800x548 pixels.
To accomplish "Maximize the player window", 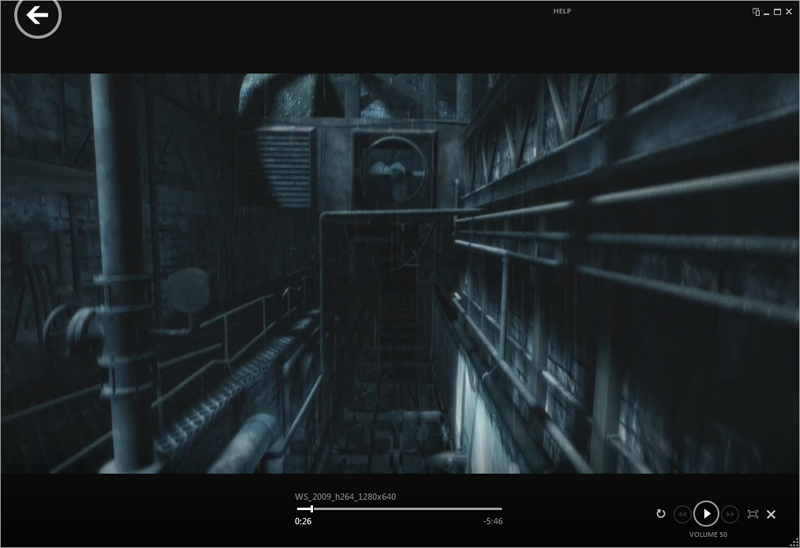I will [x=777, y=12].
